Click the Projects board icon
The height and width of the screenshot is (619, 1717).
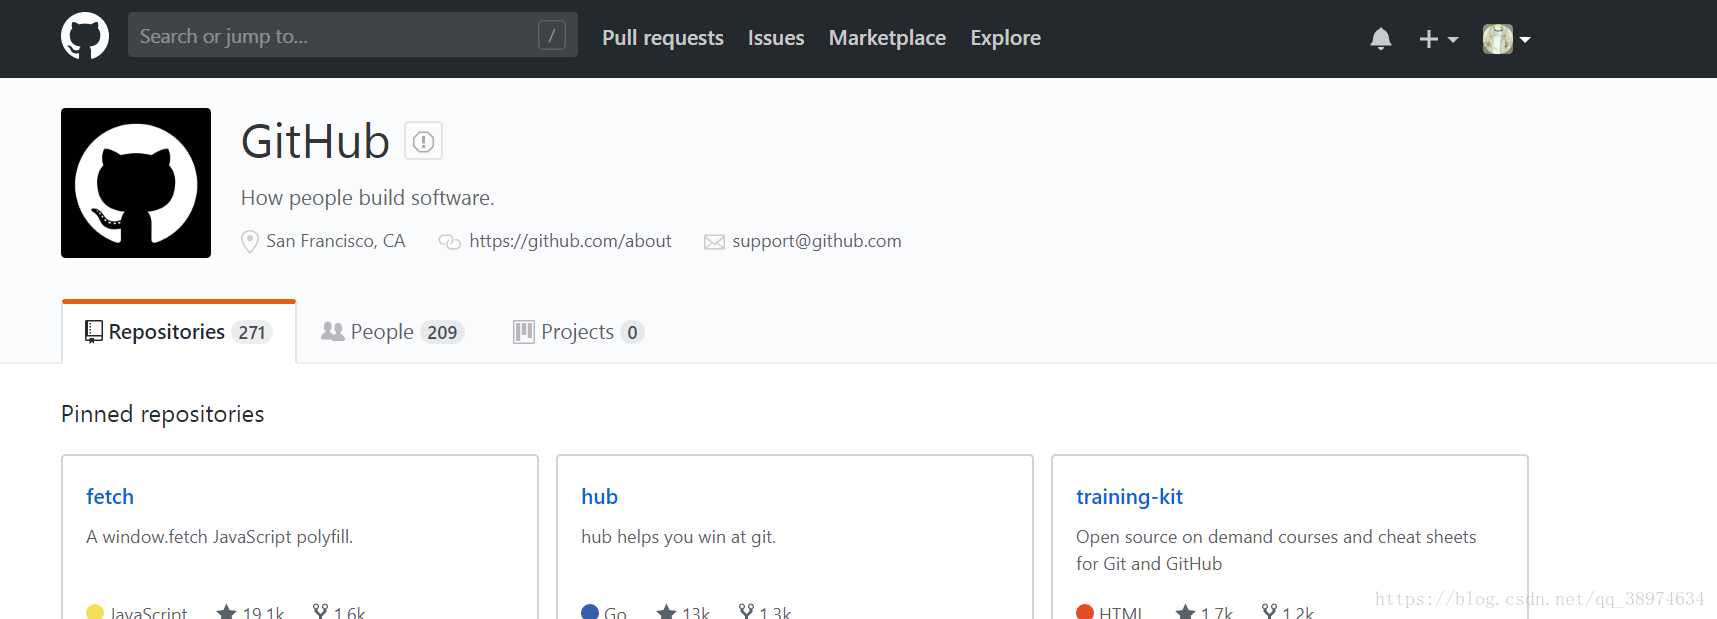pos(523,332)
